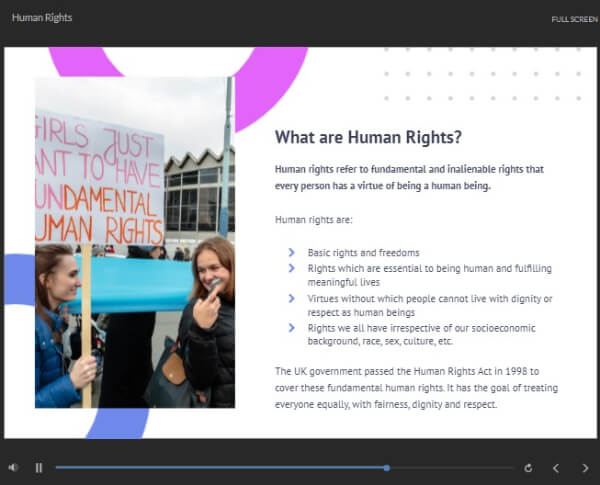Advance to the next slide arrow
Screen dimensions: 600x485
585,468
